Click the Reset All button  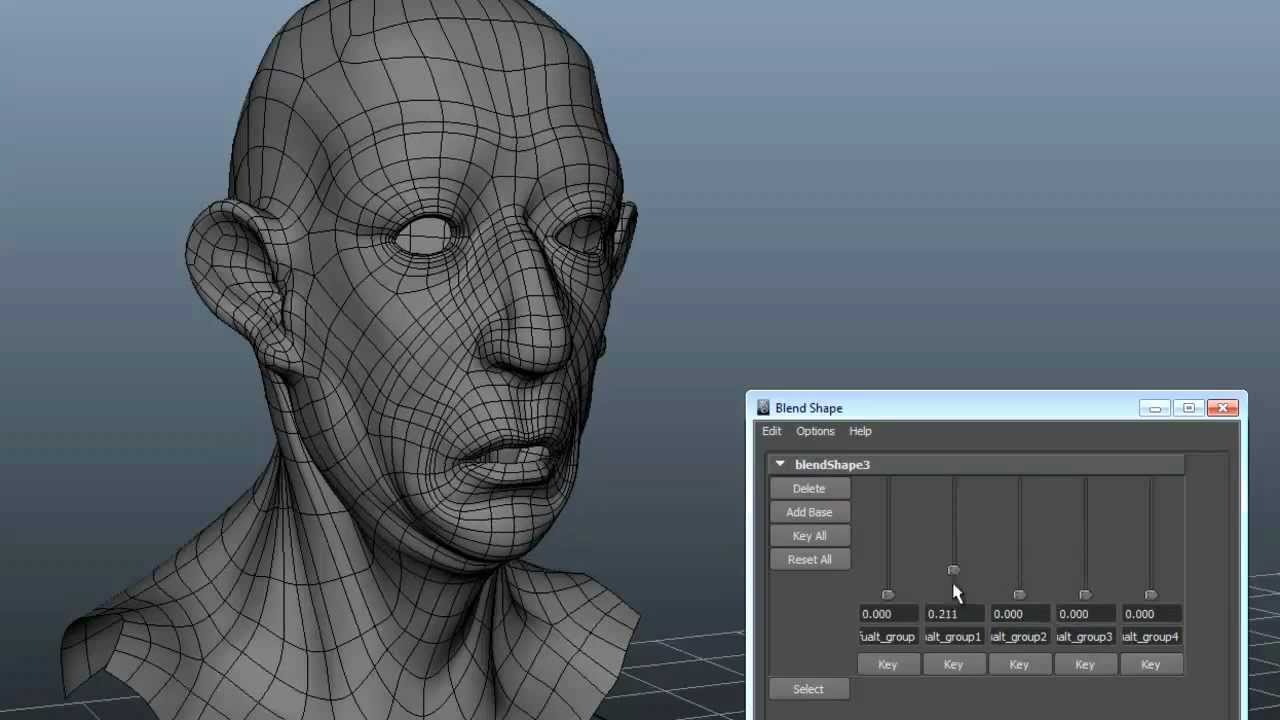click(x=809, y=560)
